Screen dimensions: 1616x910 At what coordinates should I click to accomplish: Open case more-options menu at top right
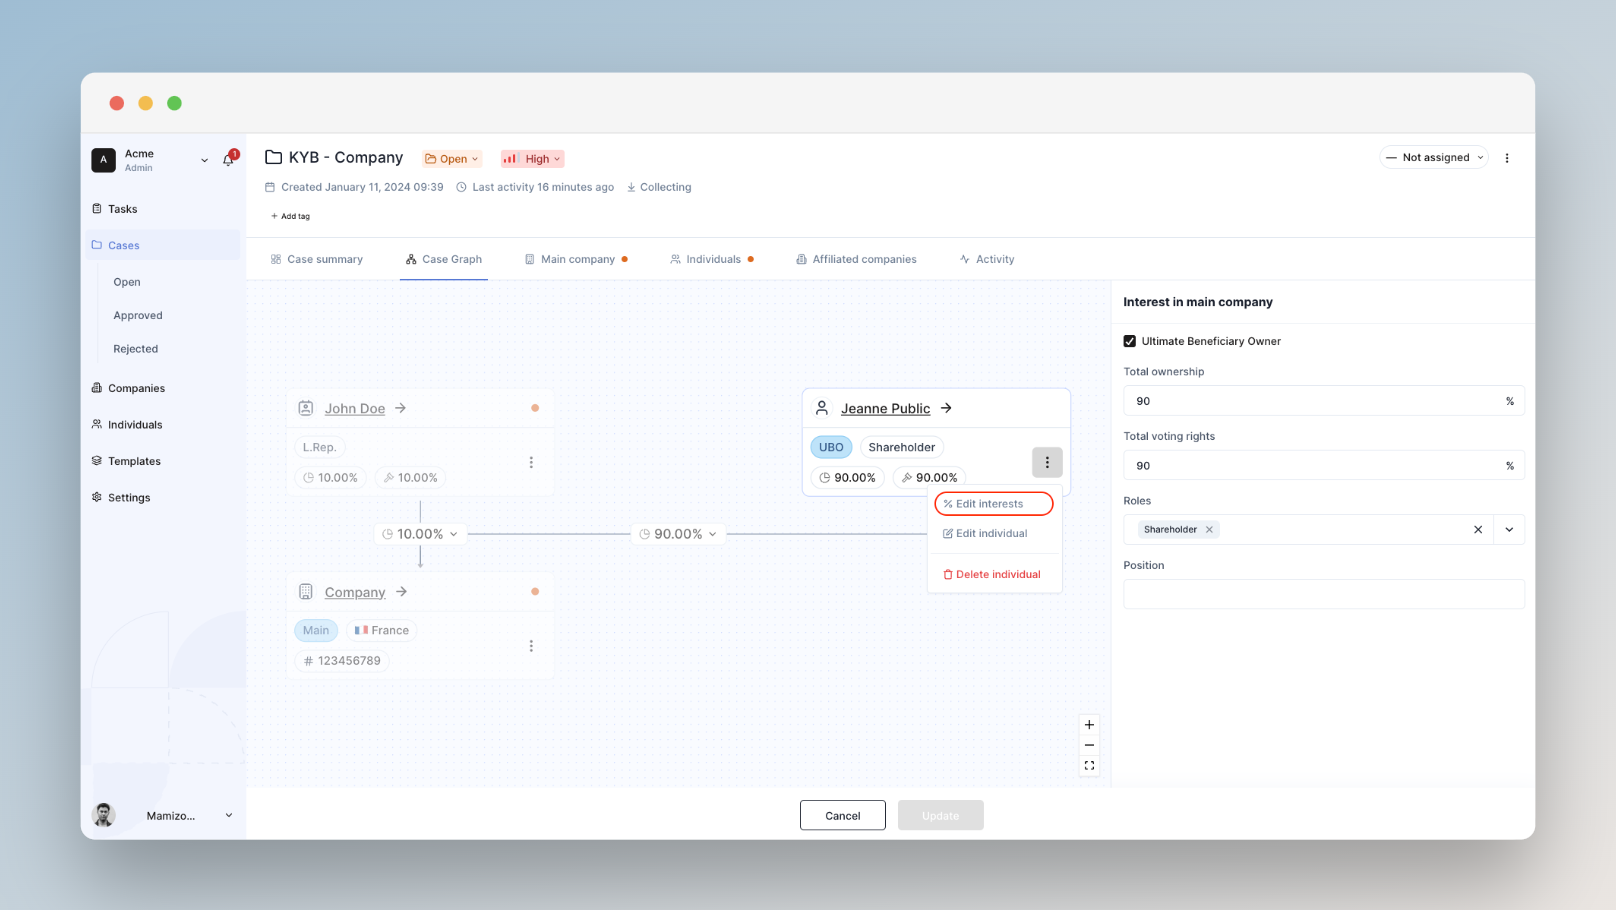tap(1507, 158)
